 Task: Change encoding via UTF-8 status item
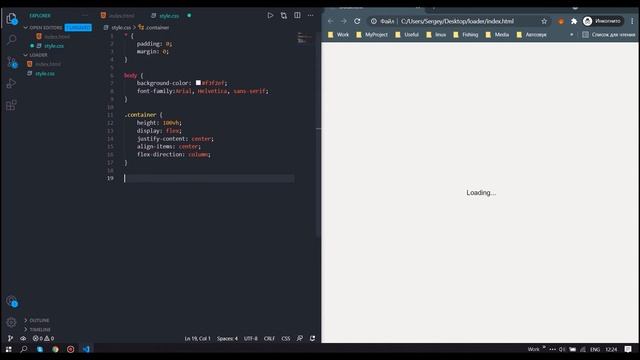(x=251, y=338)
